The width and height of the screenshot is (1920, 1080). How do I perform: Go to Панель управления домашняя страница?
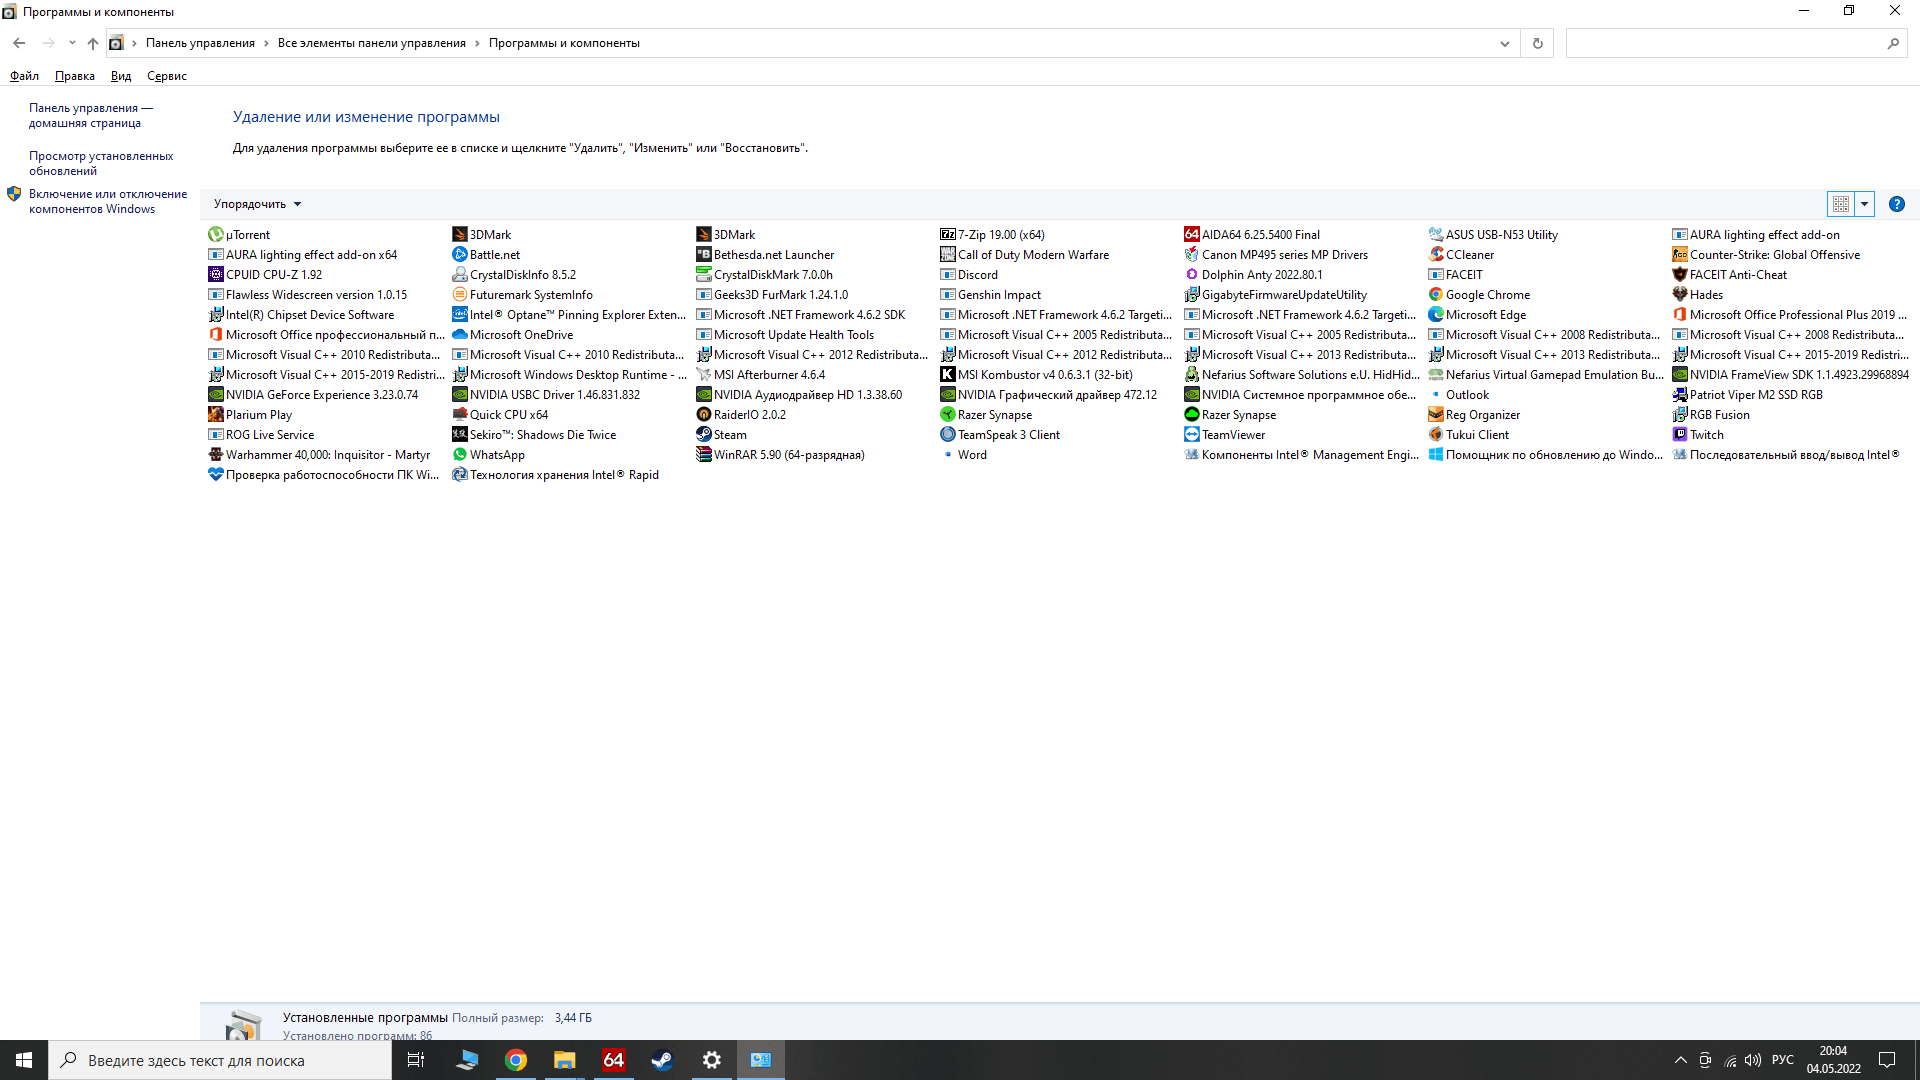point(91,115)
